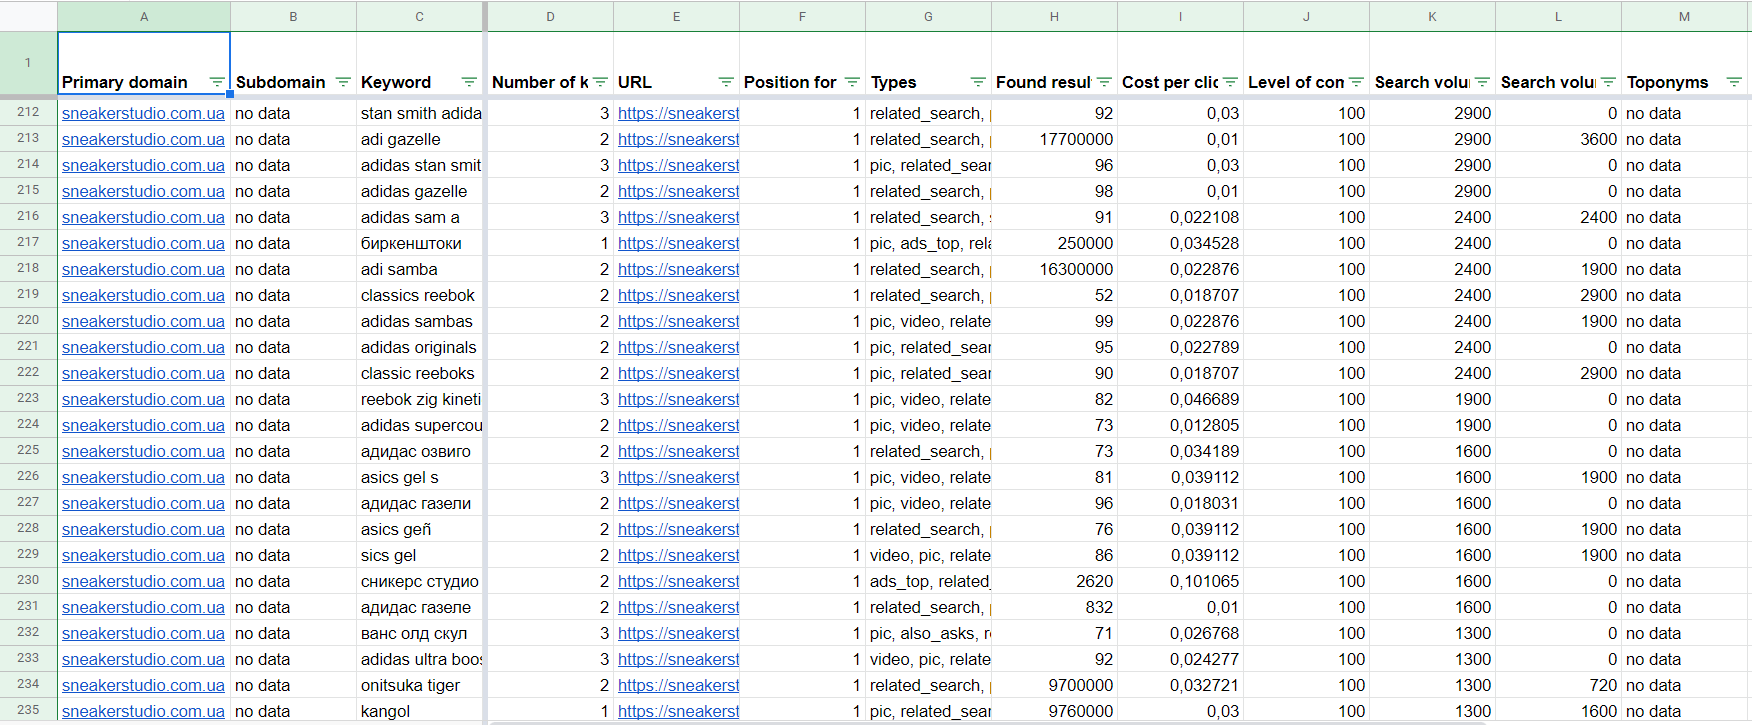Click the Types column filter icon
The image size is (1752, 725).
(x=978, y=82)
